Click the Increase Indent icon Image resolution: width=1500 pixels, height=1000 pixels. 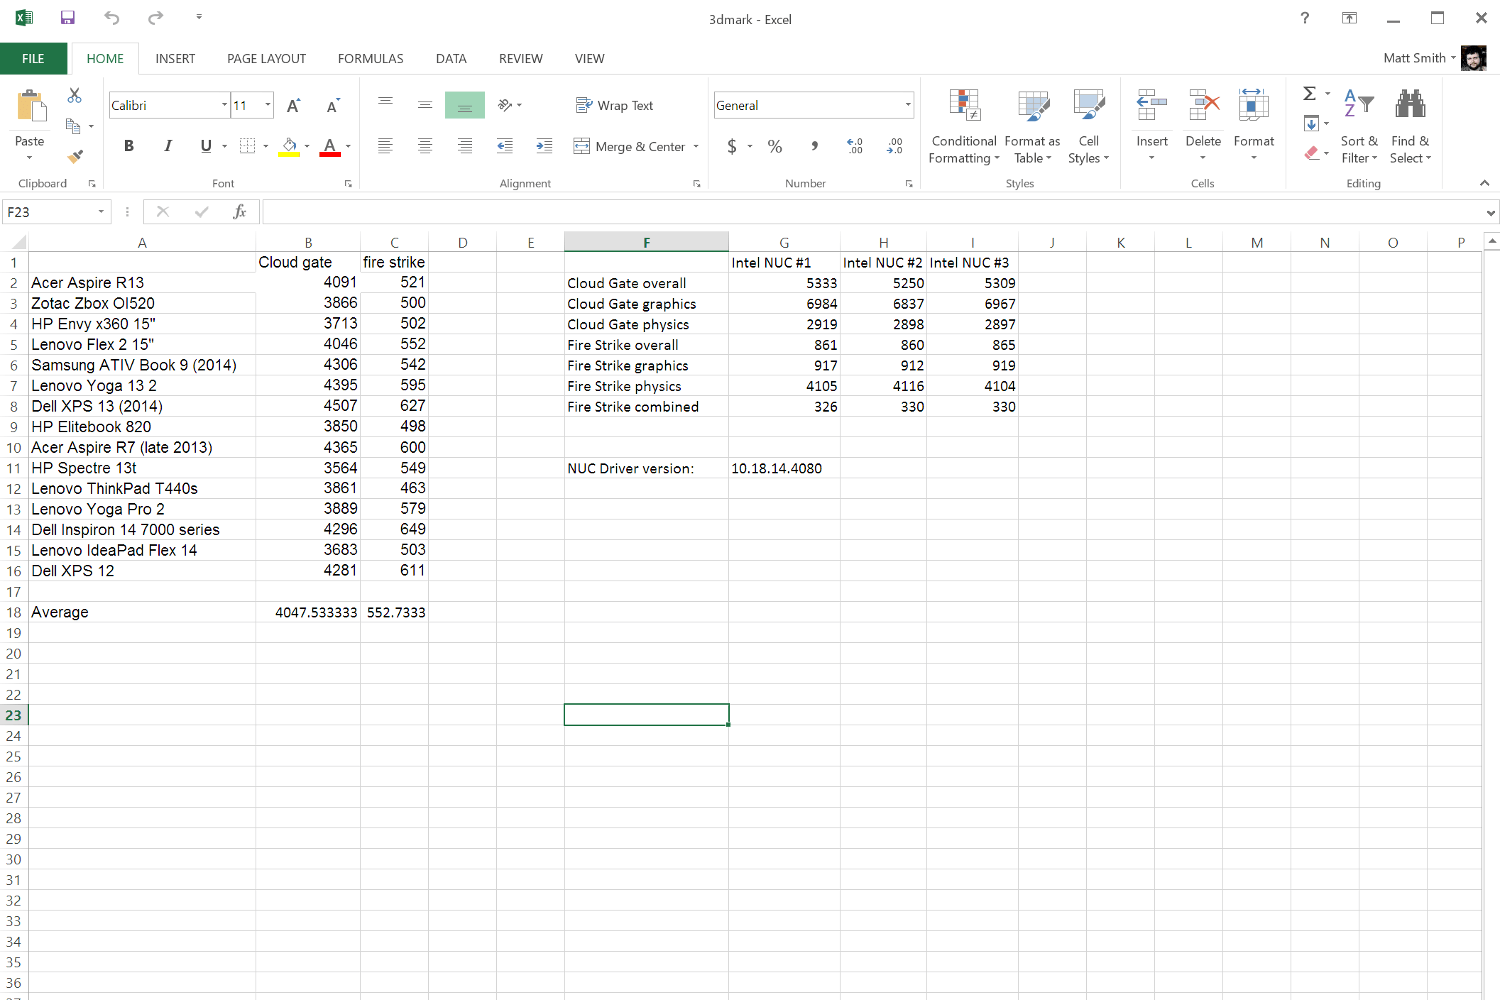coord(544,146)
